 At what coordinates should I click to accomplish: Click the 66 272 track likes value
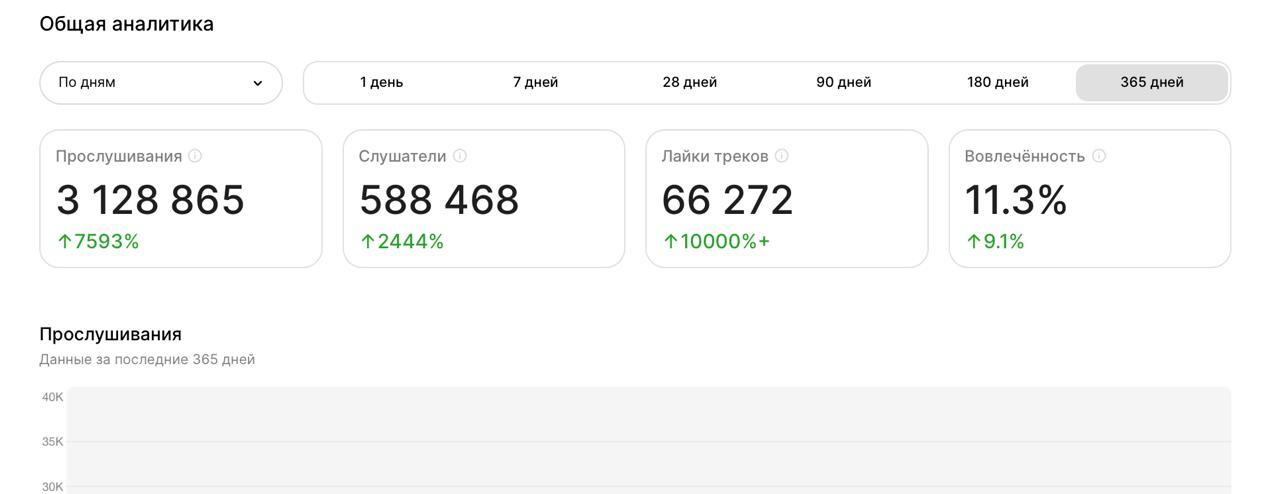tap(727, 200)
